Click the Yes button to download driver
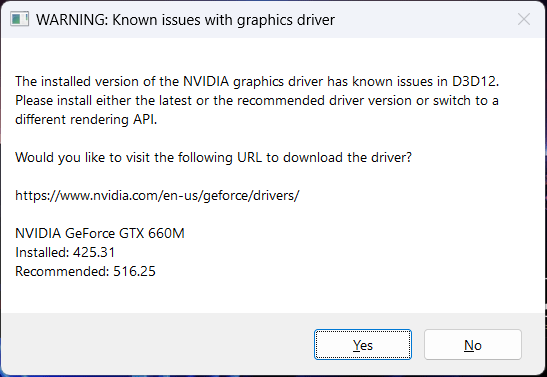This screenshot has width=547, height=377. tap(363, 345)
